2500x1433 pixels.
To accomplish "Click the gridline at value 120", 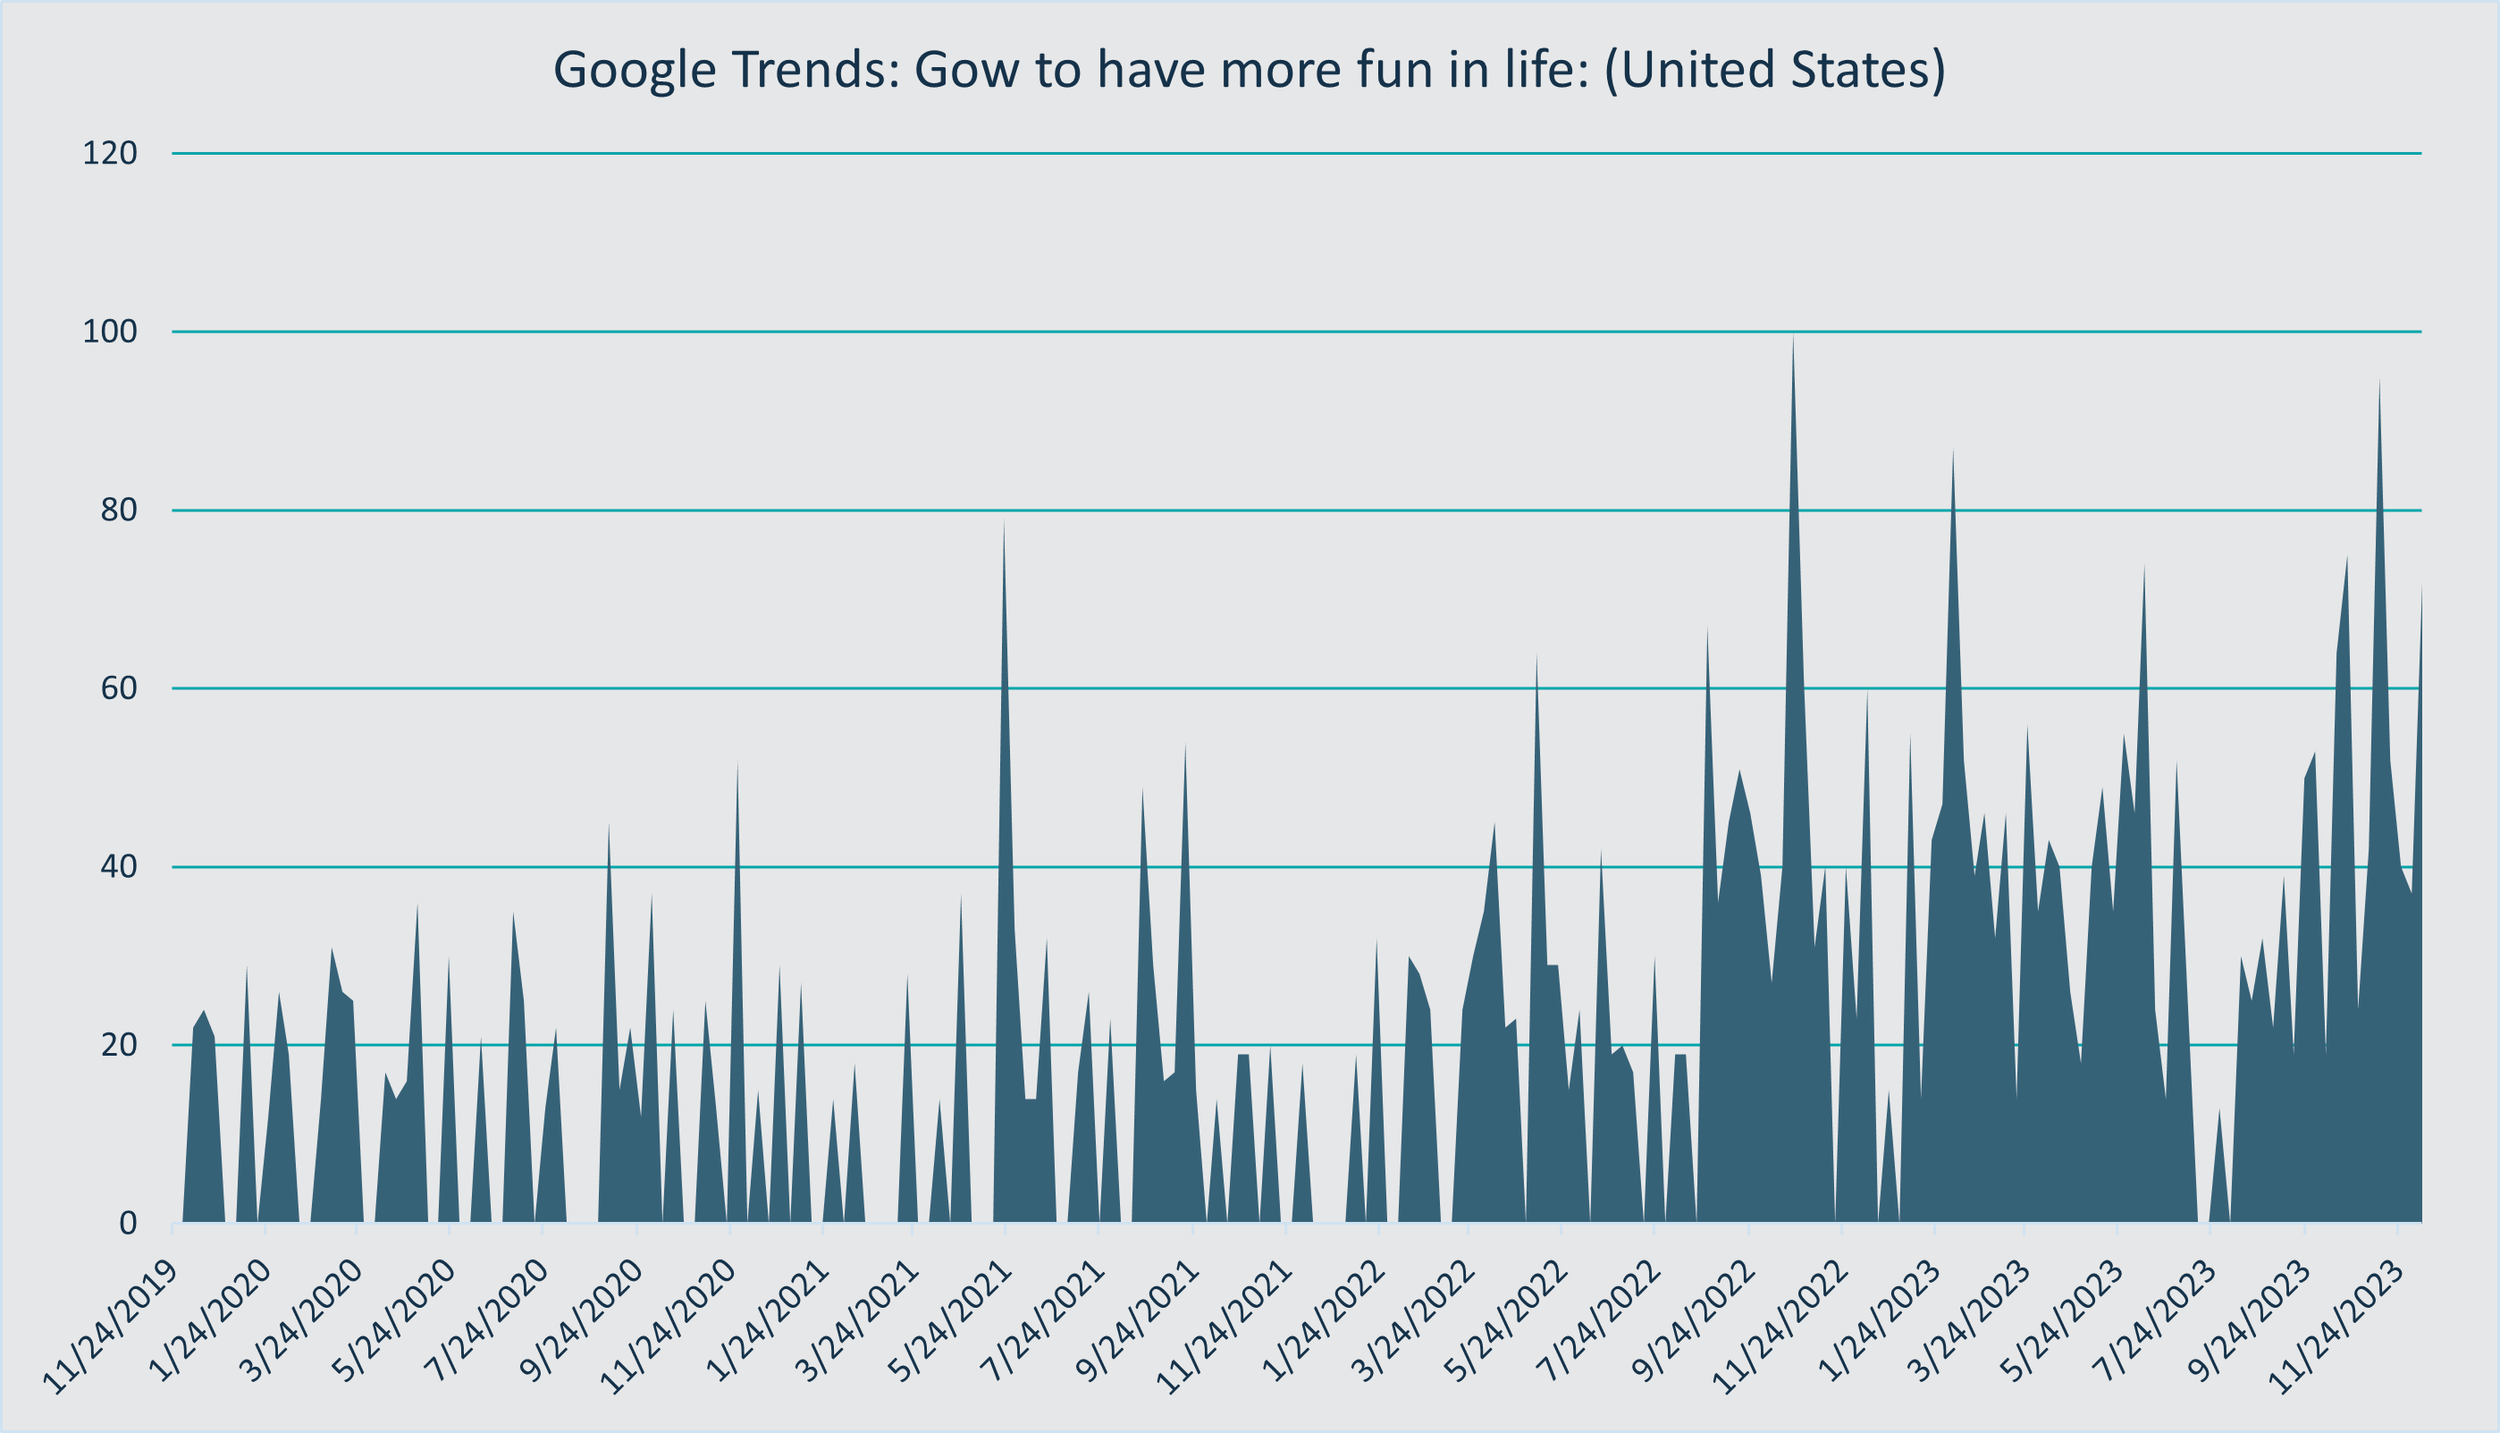I will (1300, 153).
